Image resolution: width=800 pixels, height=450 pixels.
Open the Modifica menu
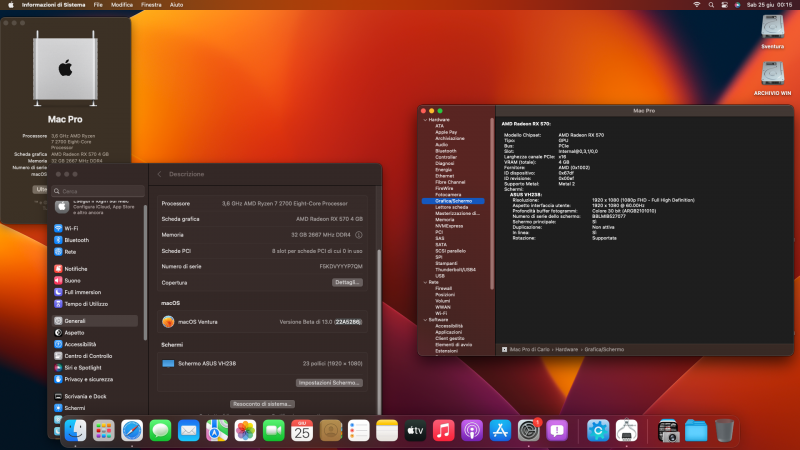(x=122, y=5)
